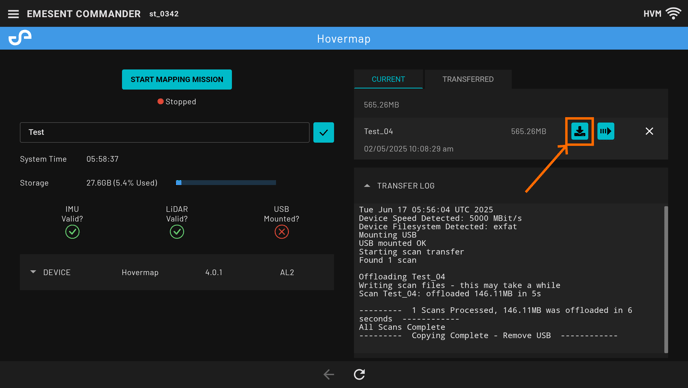Click the Emesent logo icon
The height and width of the screenshot is (388, 688).
click(20, 38)
